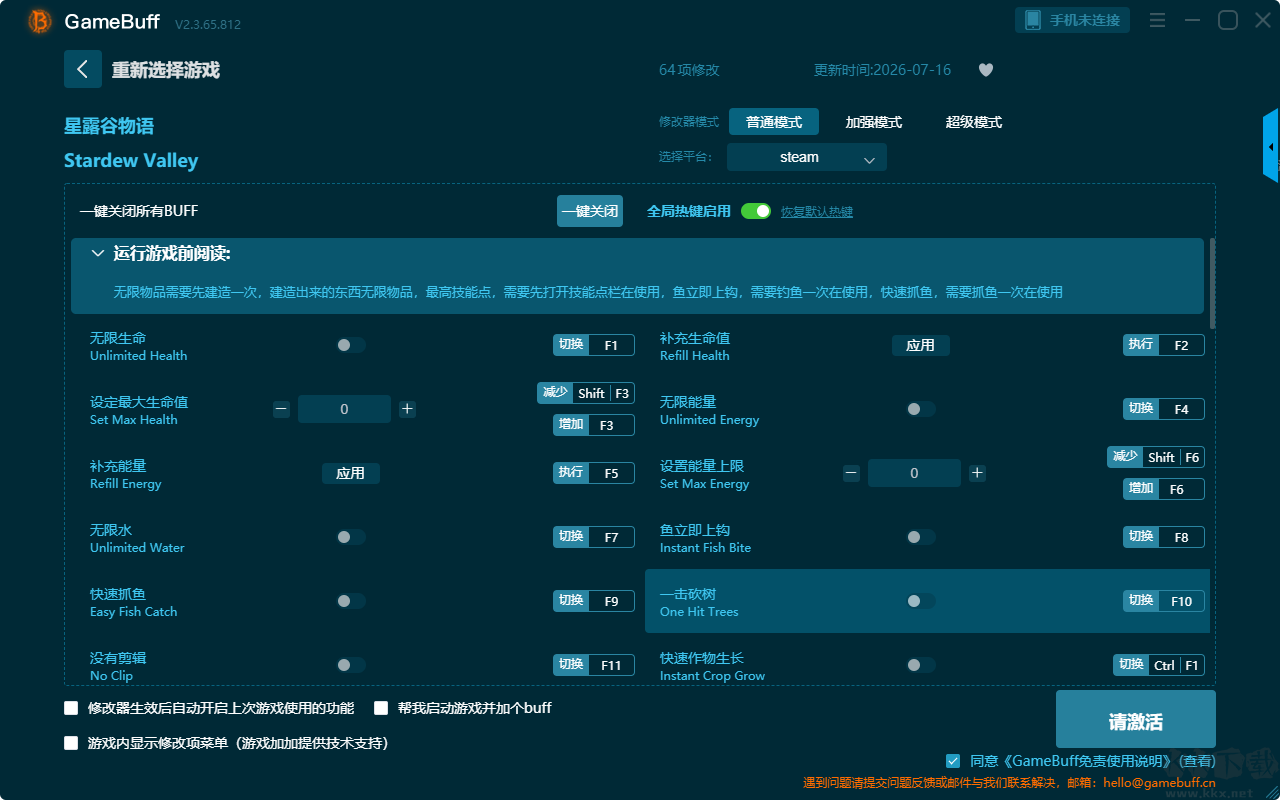1280x800 pixels.
Task: Toggle Instant Fish Bite switch
Action: pos(920,537)
